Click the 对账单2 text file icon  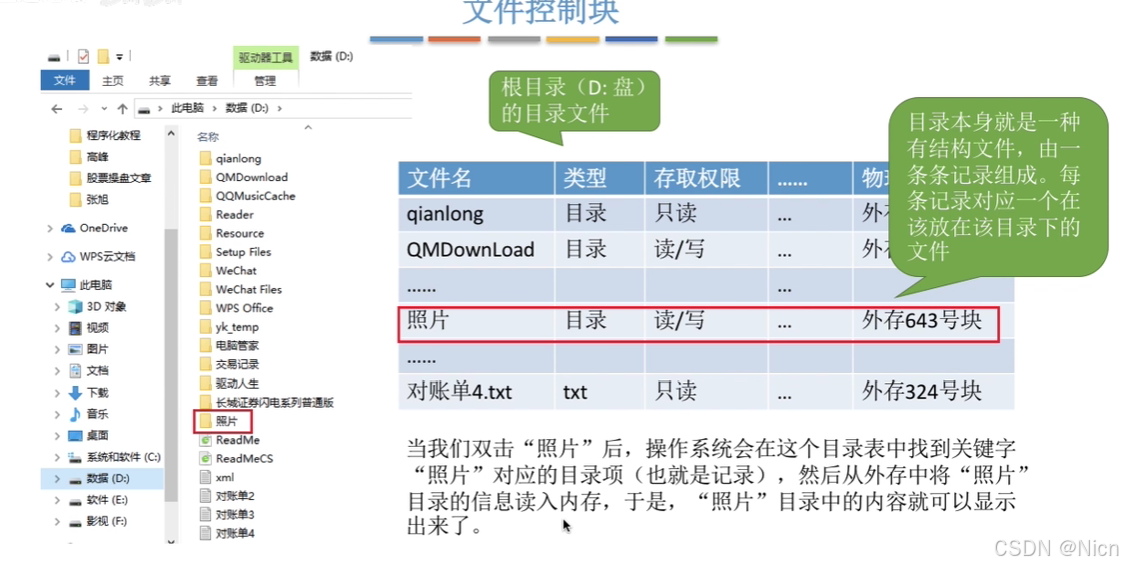point(206,496)
